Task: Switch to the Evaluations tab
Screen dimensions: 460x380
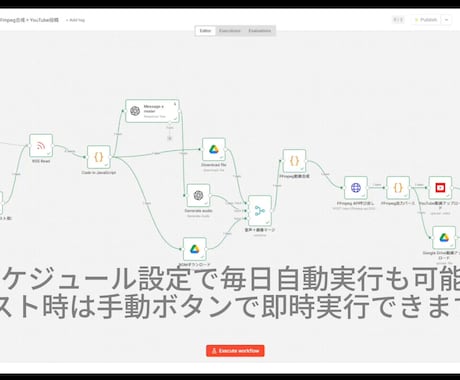Action: tap(260, 31)
